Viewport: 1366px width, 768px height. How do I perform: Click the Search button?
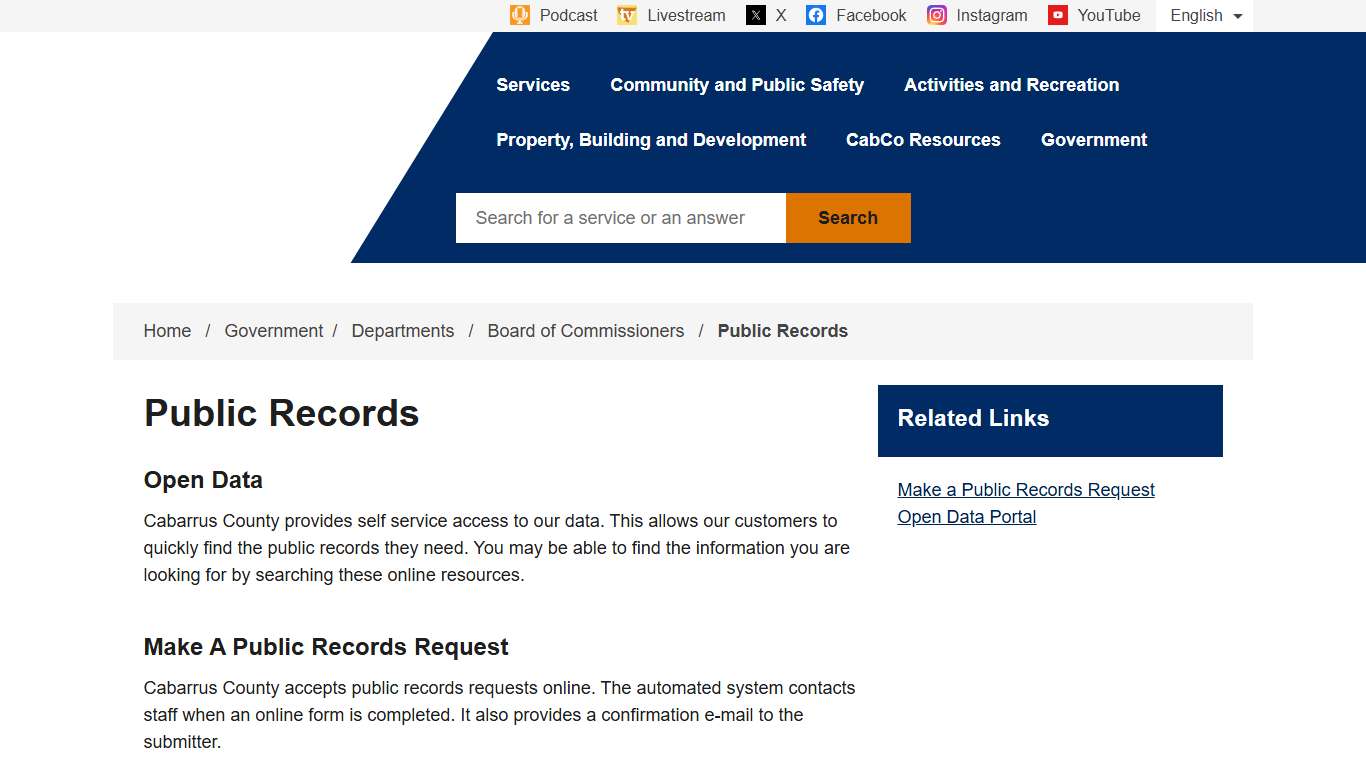[x=847, y=217]
